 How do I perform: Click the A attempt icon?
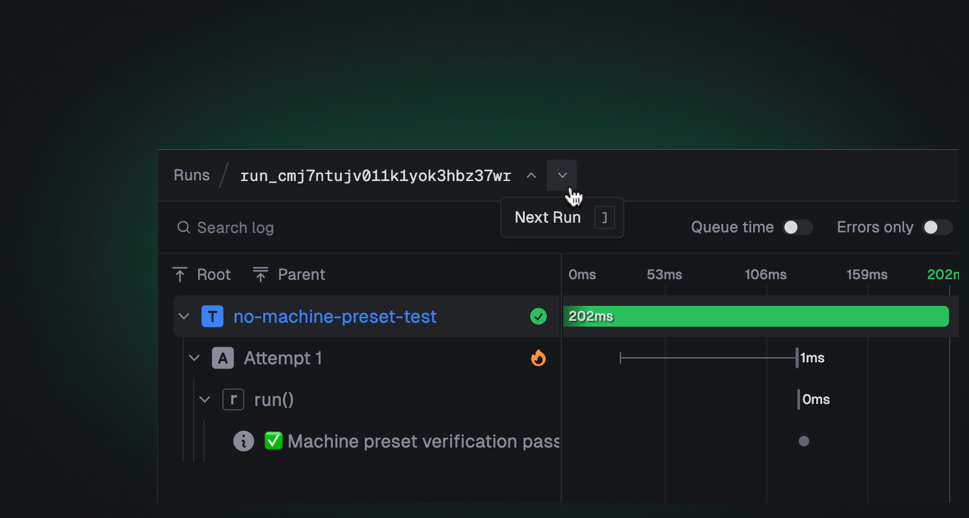tap(223, 358)
